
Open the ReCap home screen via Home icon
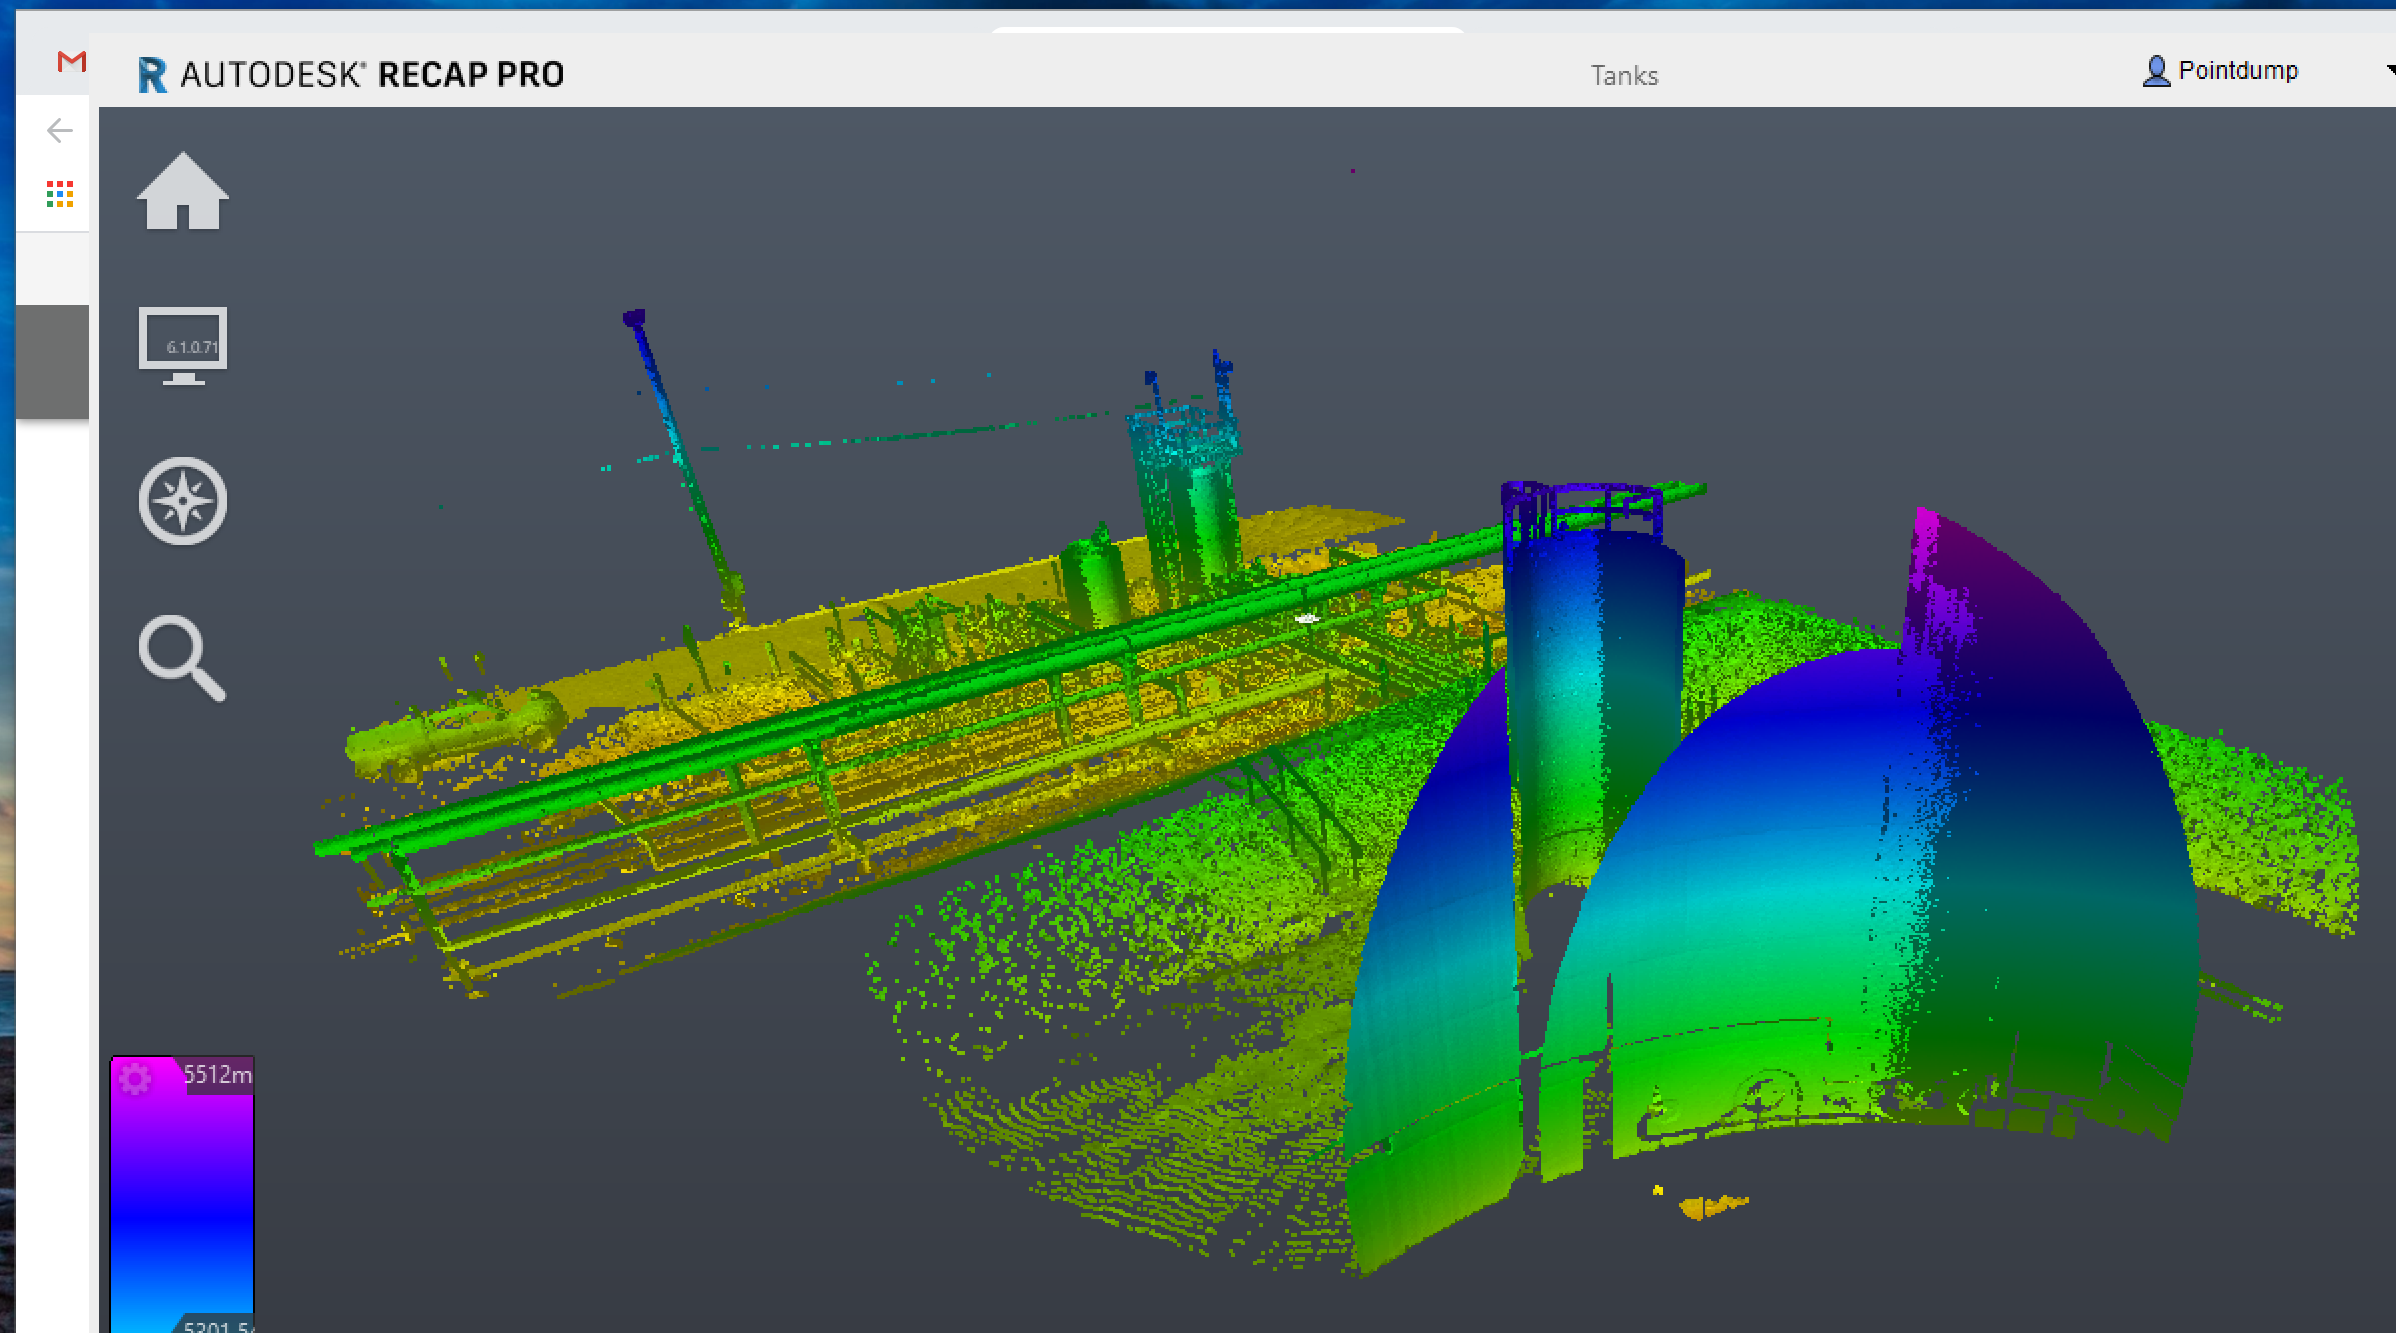click(182, 193)
